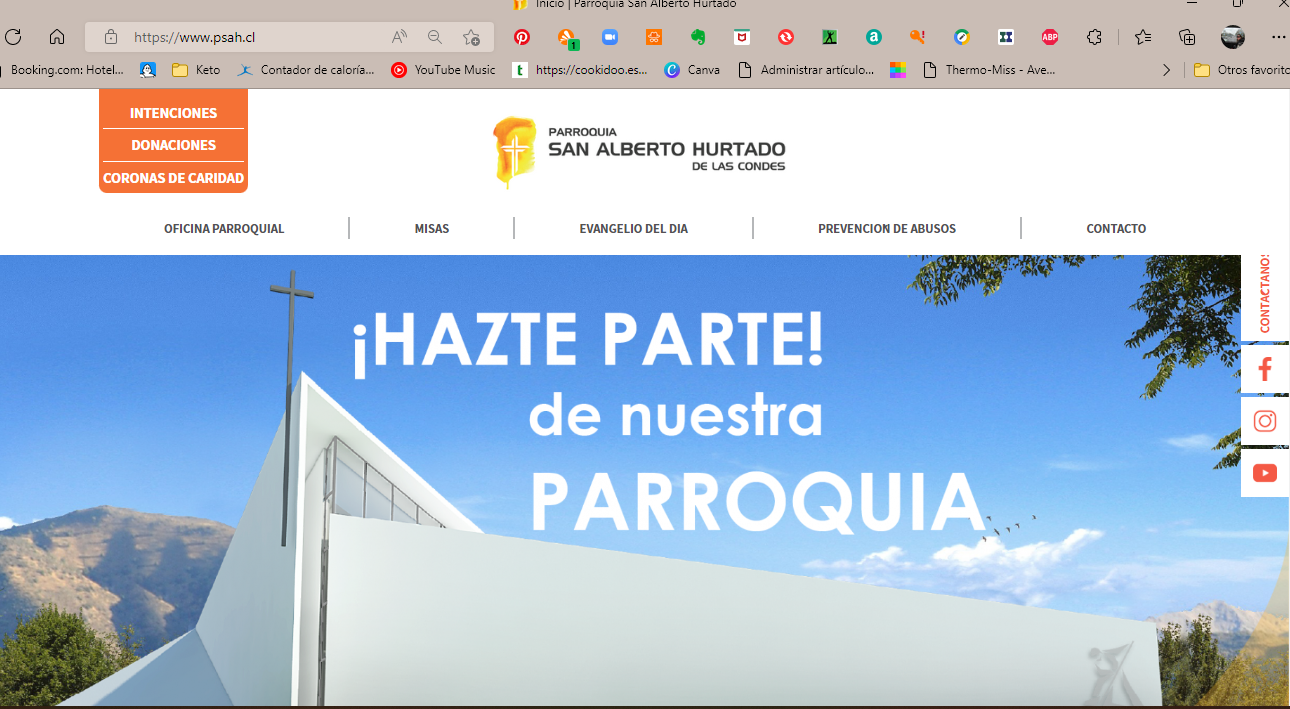
Task: Click the Pinterest extension icon
Action: 522,37
